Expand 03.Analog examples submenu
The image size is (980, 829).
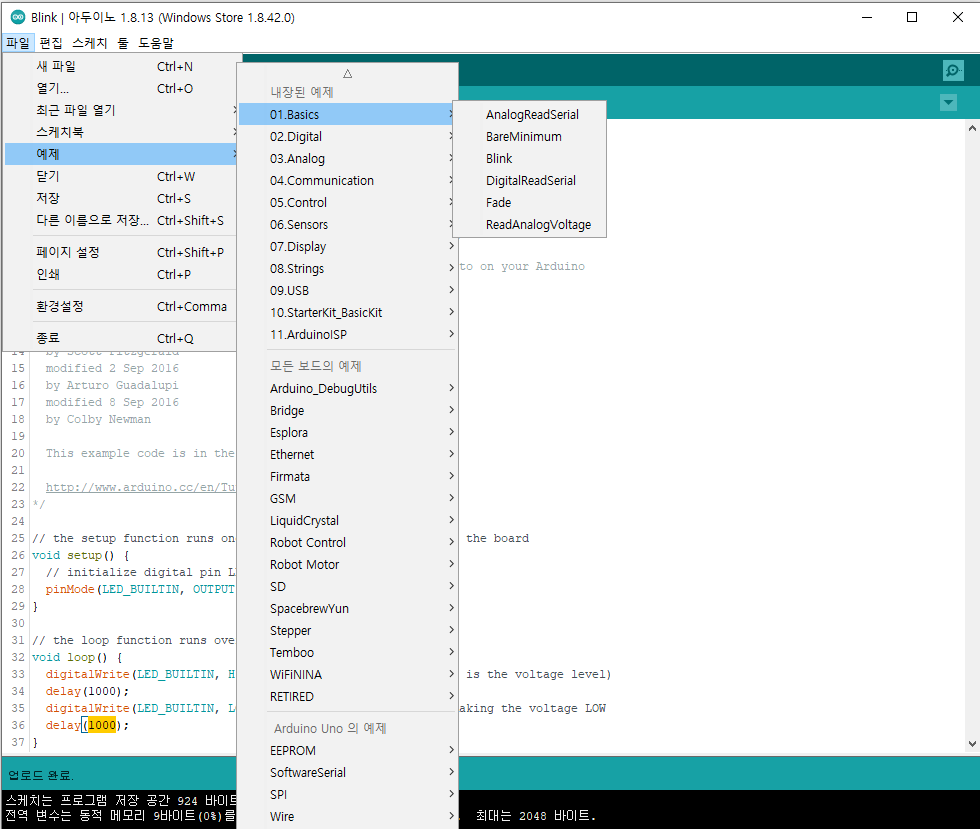(x=348, y=158)
